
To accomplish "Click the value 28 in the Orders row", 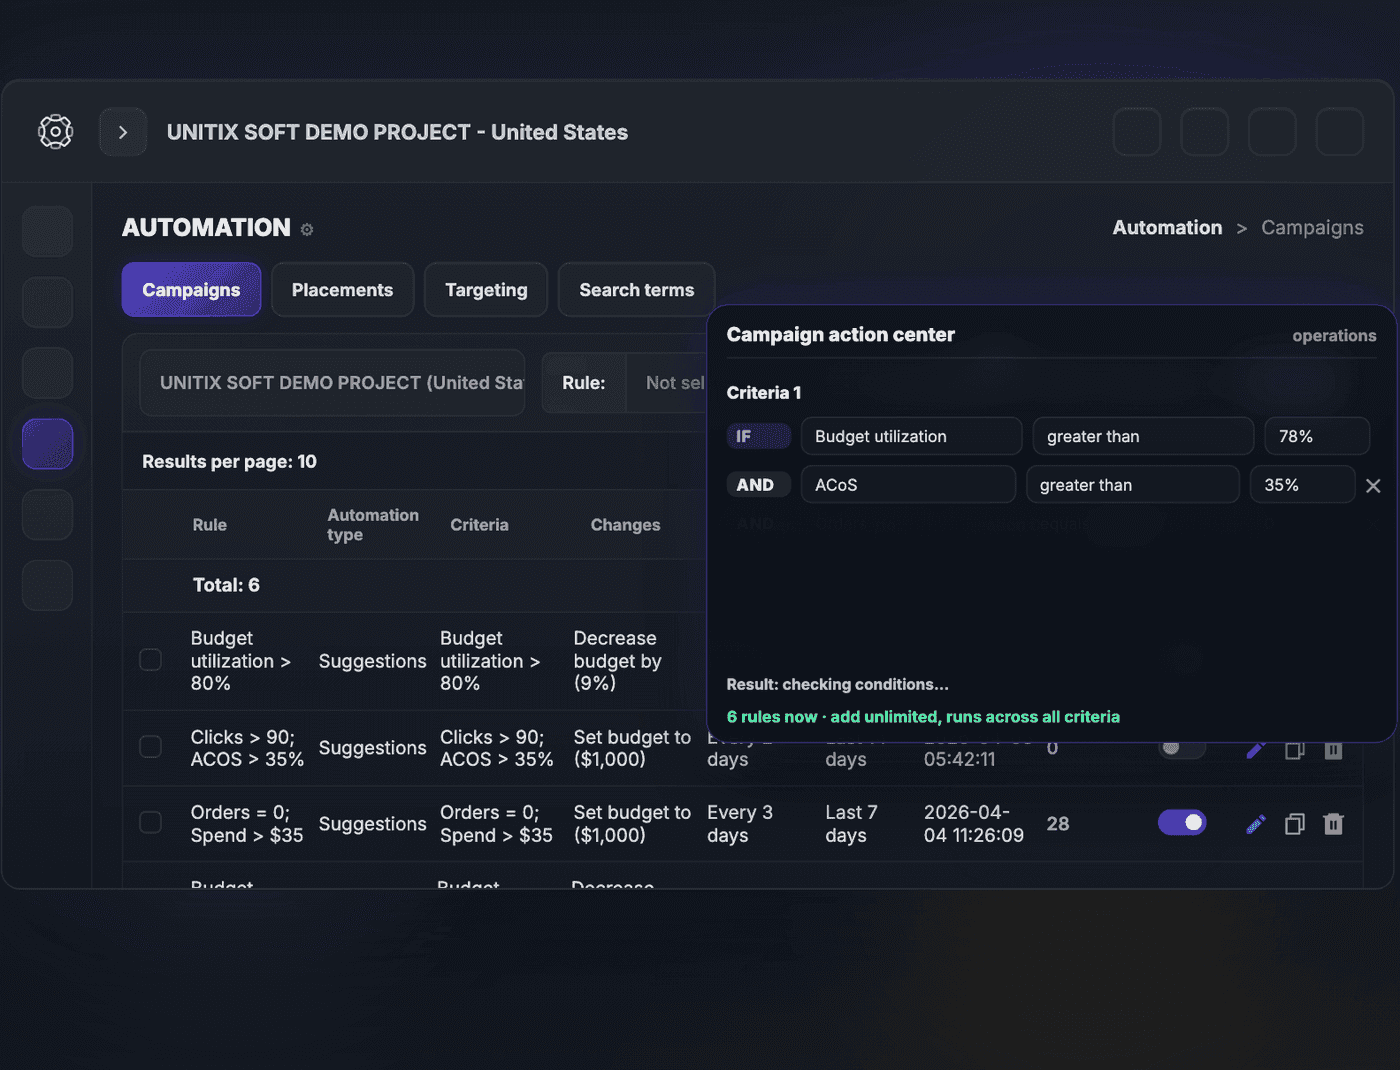I will pos(1058,824).
